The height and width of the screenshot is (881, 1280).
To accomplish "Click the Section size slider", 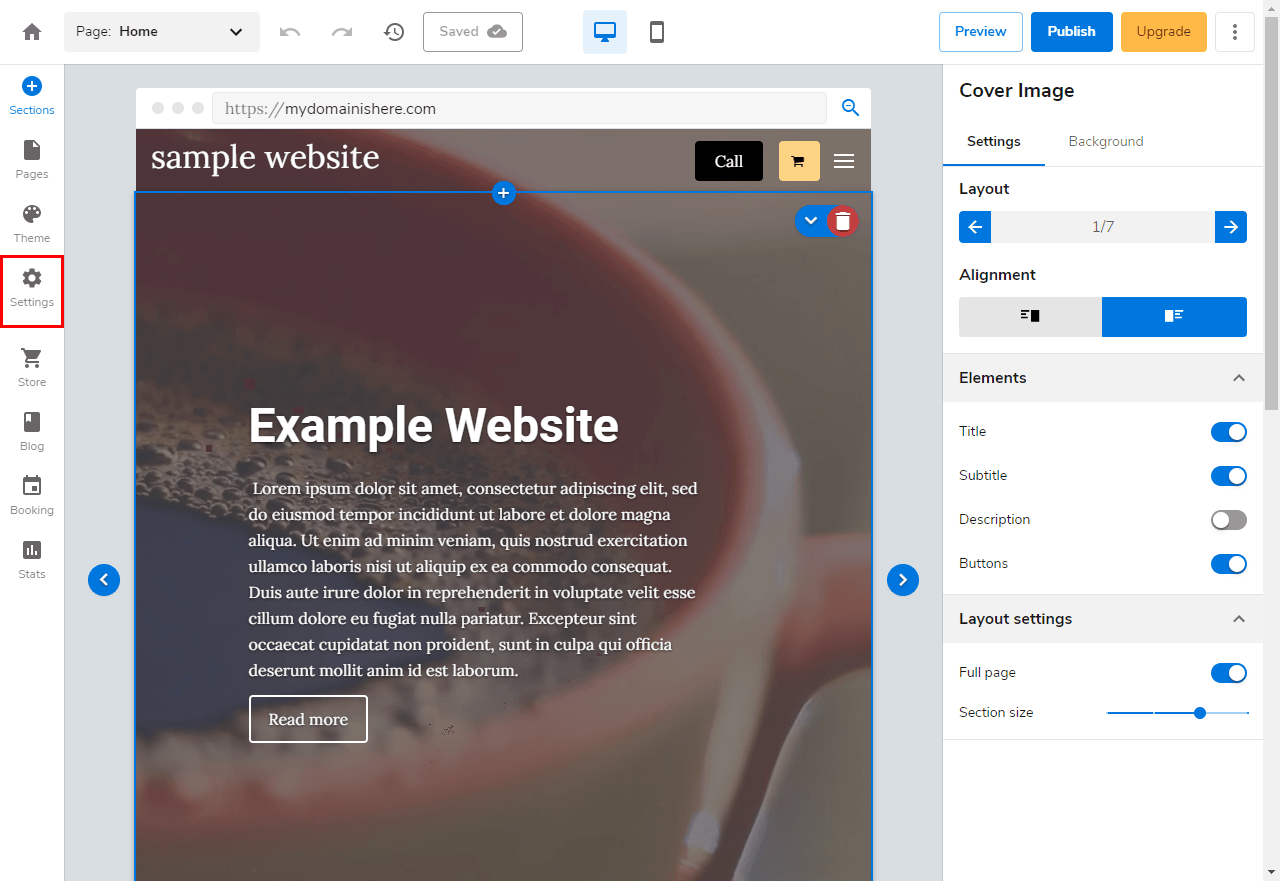I will (1178, 713).
